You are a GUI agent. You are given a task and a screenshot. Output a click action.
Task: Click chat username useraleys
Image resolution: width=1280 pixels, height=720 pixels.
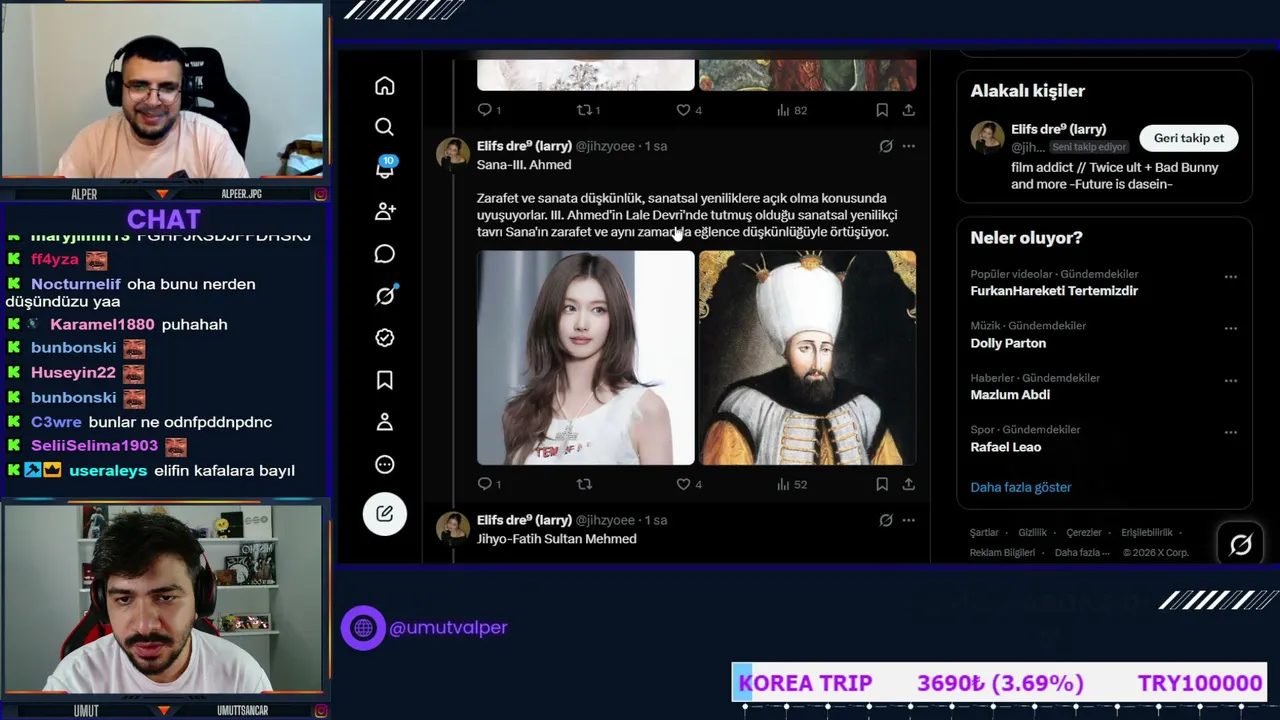coord(108,471)
